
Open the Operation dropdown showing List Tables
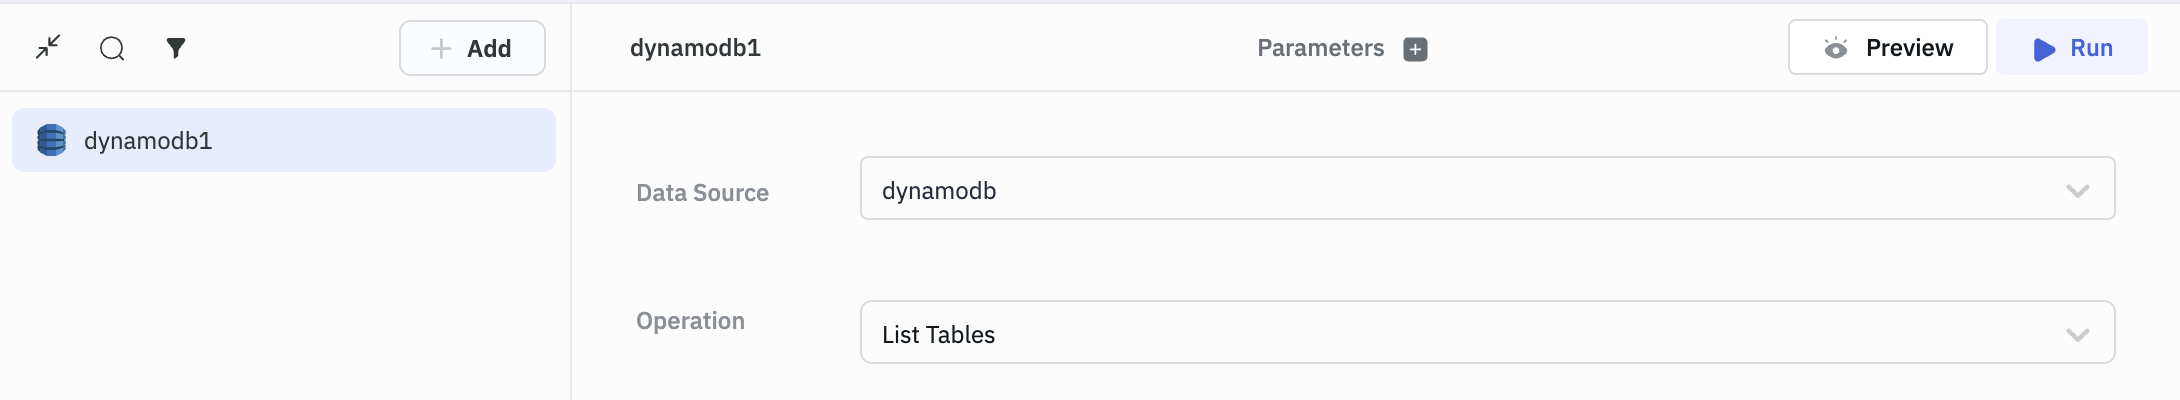tap(1460, 333)
